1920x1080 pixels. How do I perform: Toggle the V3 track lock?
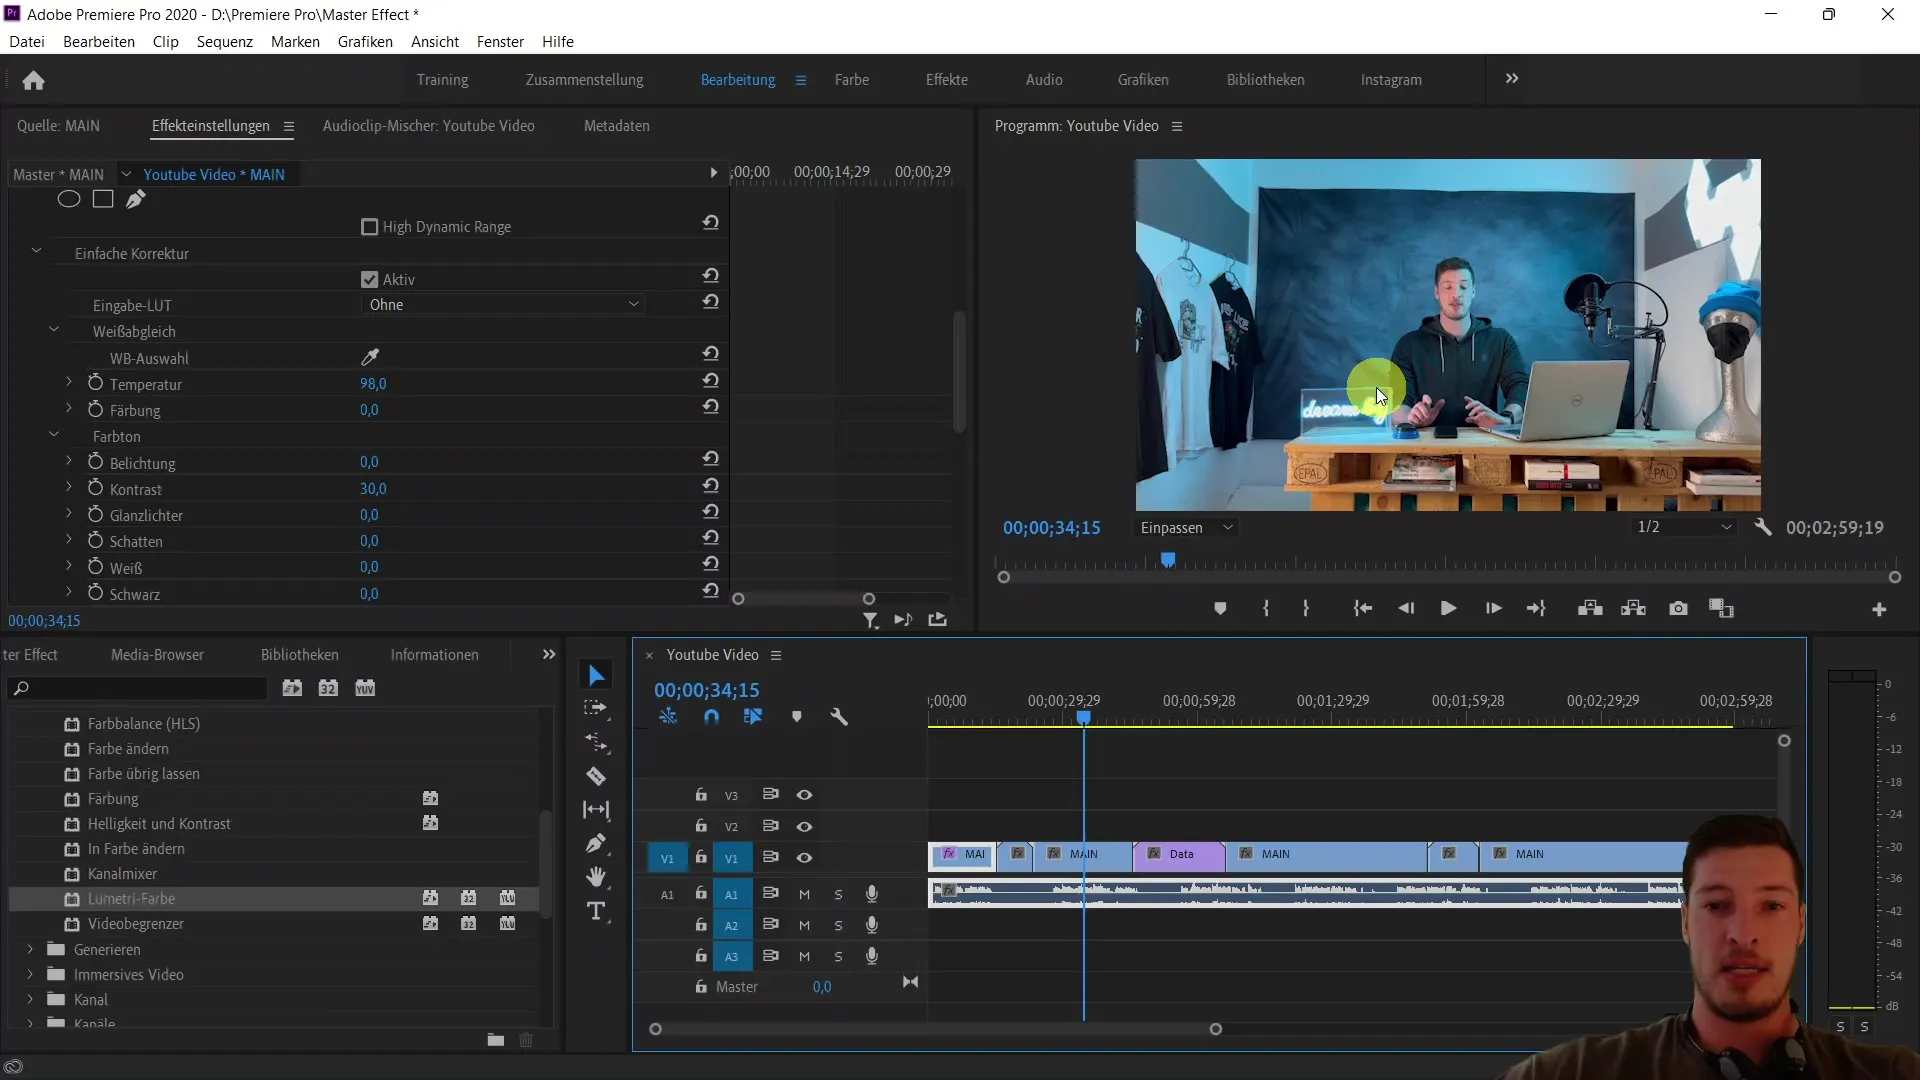pos(701,794)
